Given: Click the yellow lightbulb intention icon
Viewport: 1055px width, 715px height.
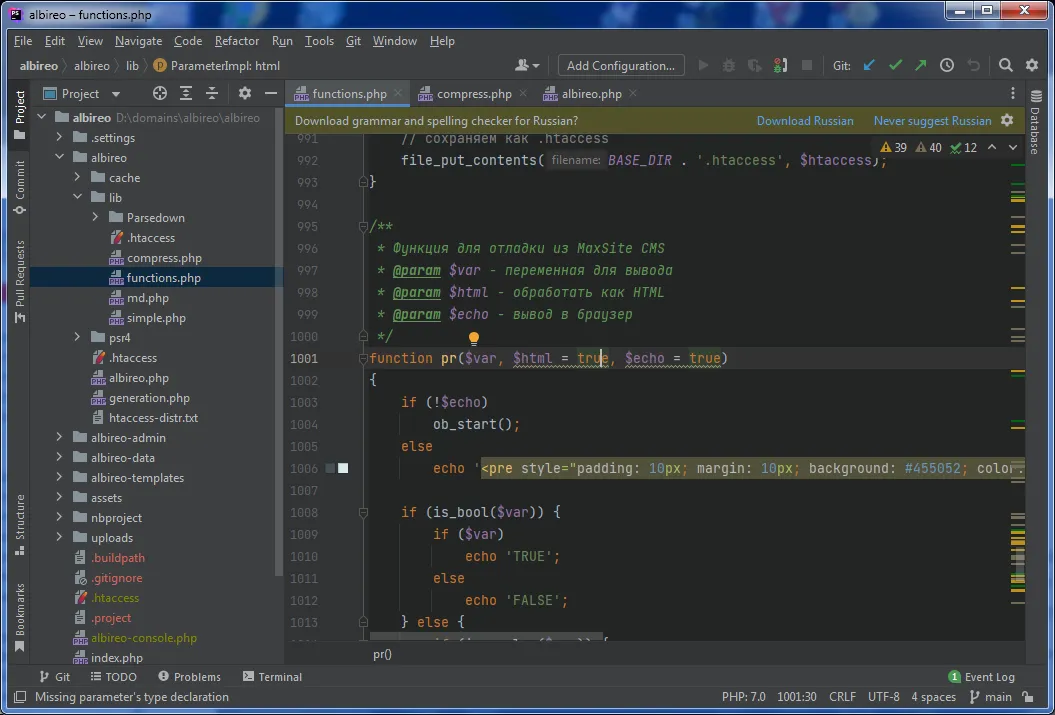Looking at the screenshot, I should 474,339.
